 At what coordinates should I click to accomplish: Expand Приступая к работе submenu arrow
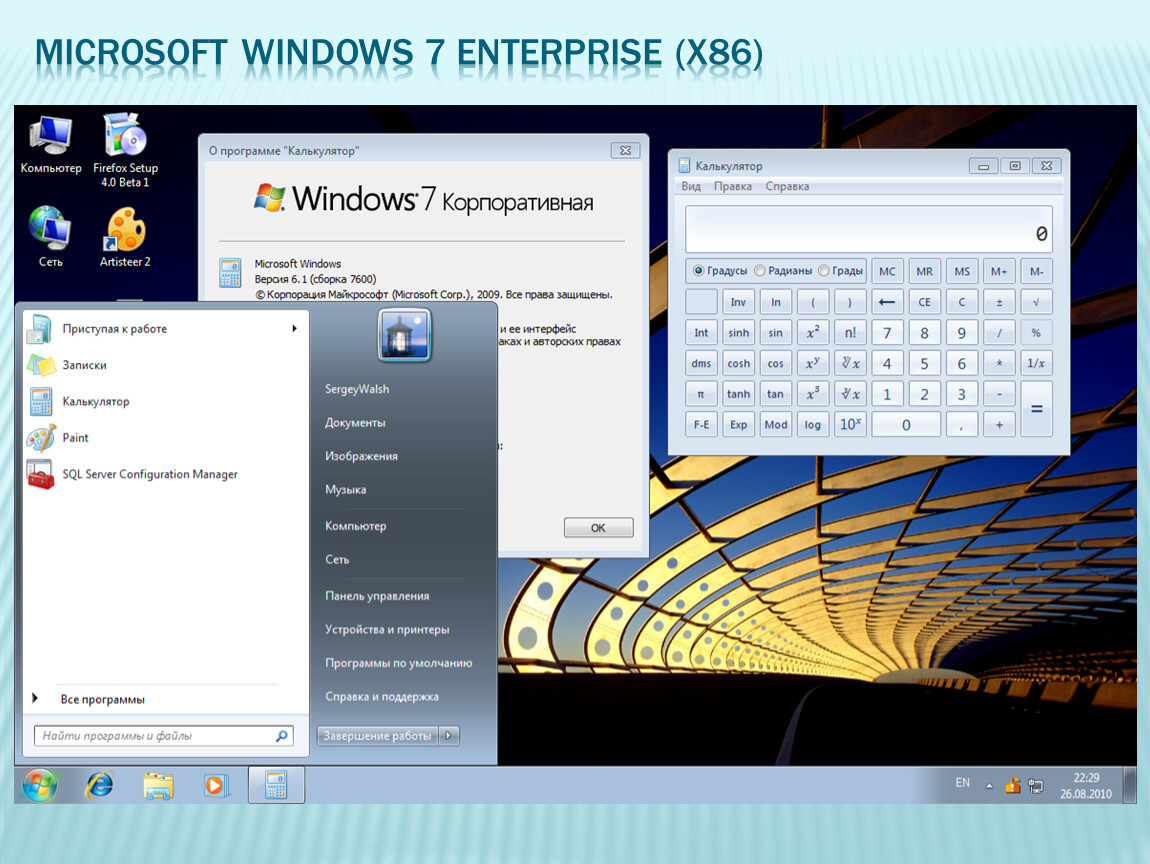[294, 329]
